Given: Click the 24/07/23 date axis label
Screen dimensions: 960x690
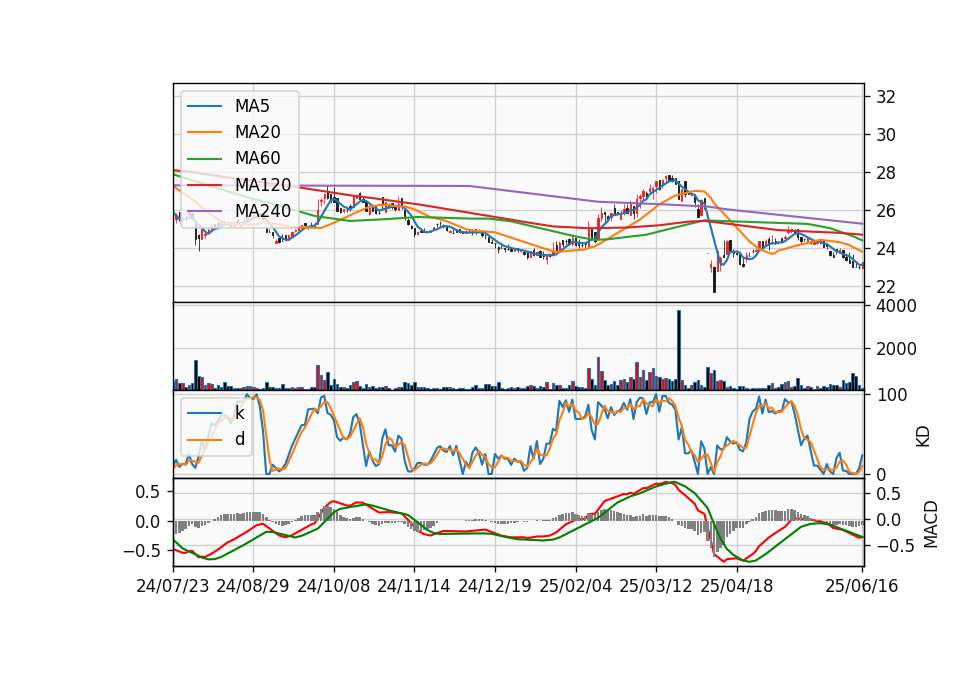Looking at the screenshot, I should (x=173, y=586).
